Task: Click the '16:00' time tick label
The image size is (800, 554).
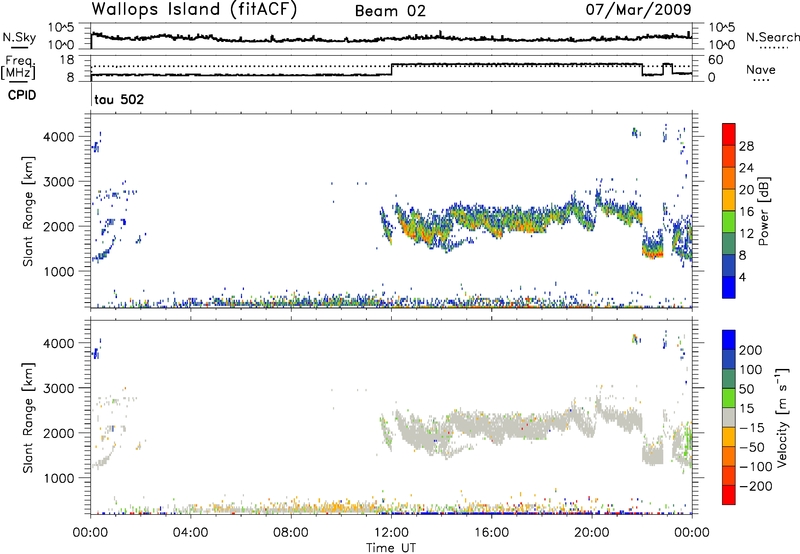Action: point(491,533)
